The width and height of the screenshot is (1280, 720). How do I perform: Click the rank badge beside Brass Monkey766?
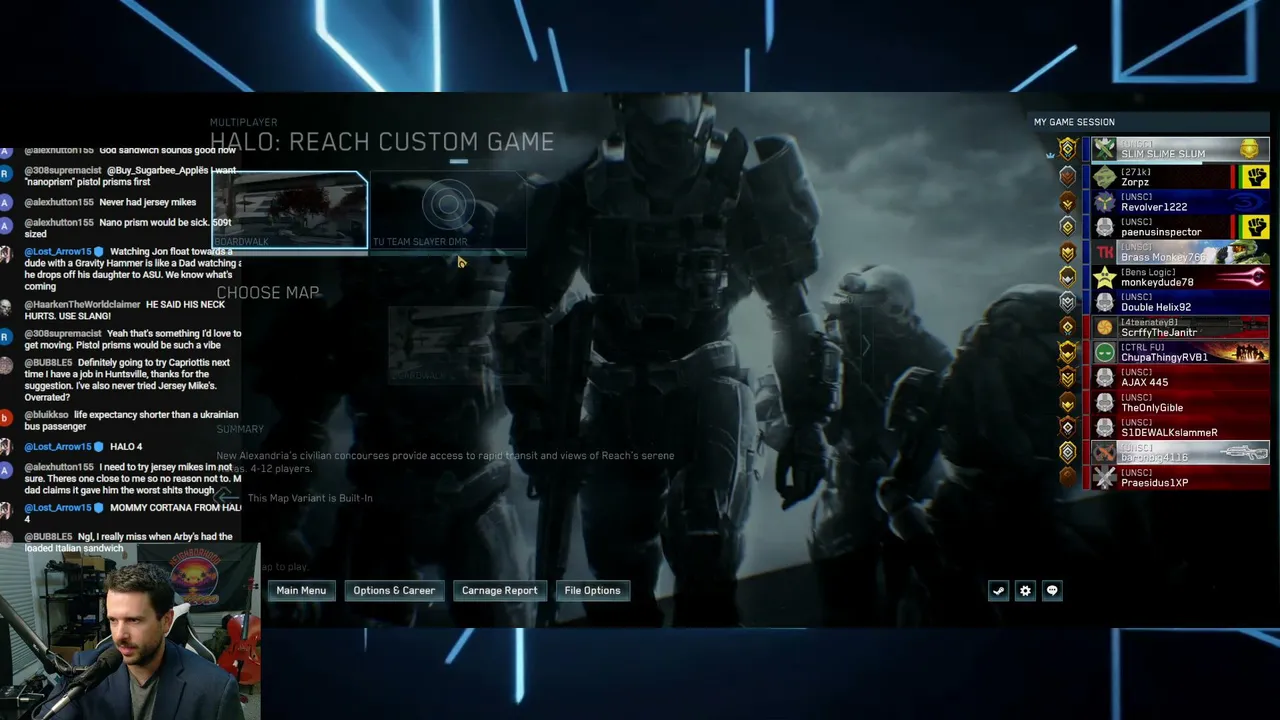1068,252
